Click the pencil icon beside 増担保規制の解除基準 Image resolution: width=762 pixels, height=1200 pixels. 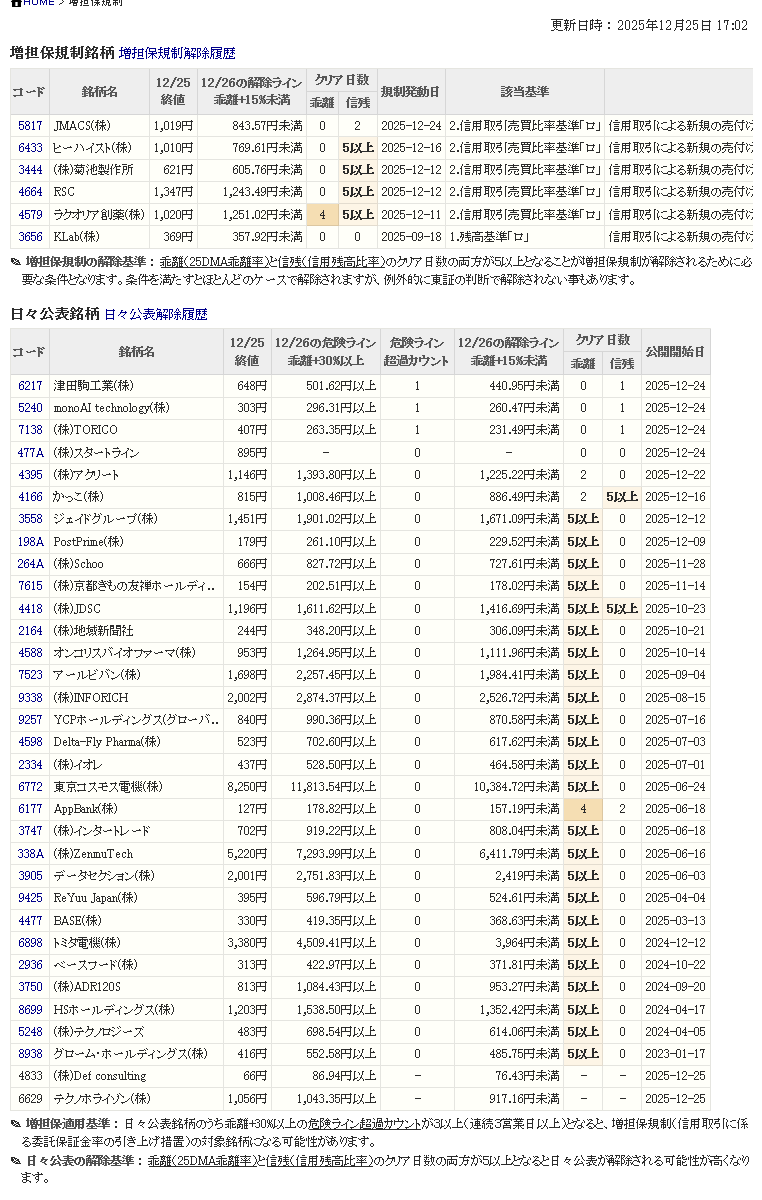(15, 262)
